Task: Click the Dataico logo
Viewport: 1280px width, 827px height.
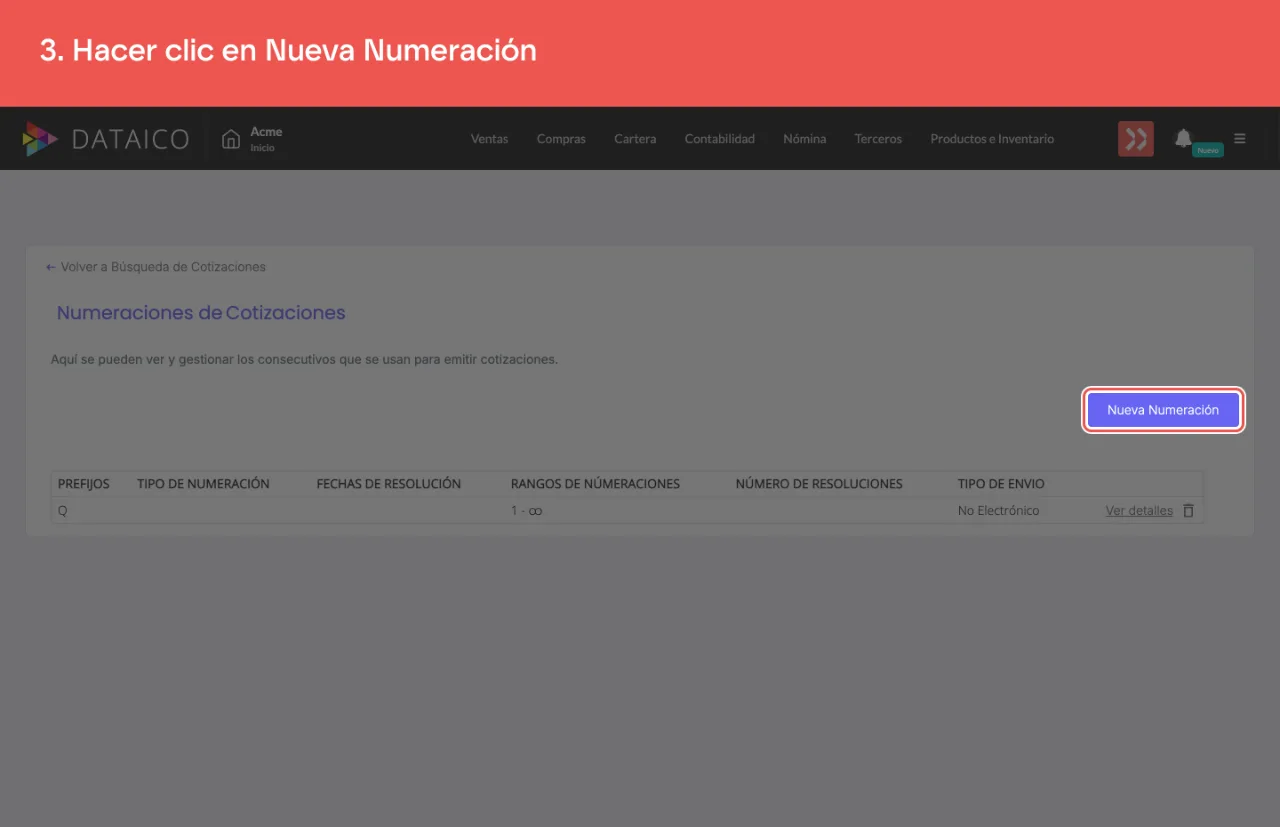Action: point(106,139)
